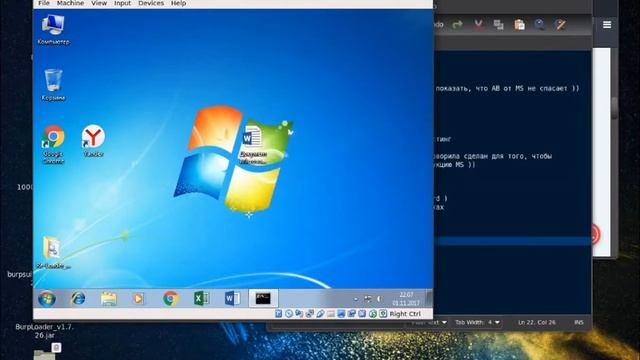Launch Word from the taskbar
The height and width of the screenshot is (360, 640).
click(232, 299)
